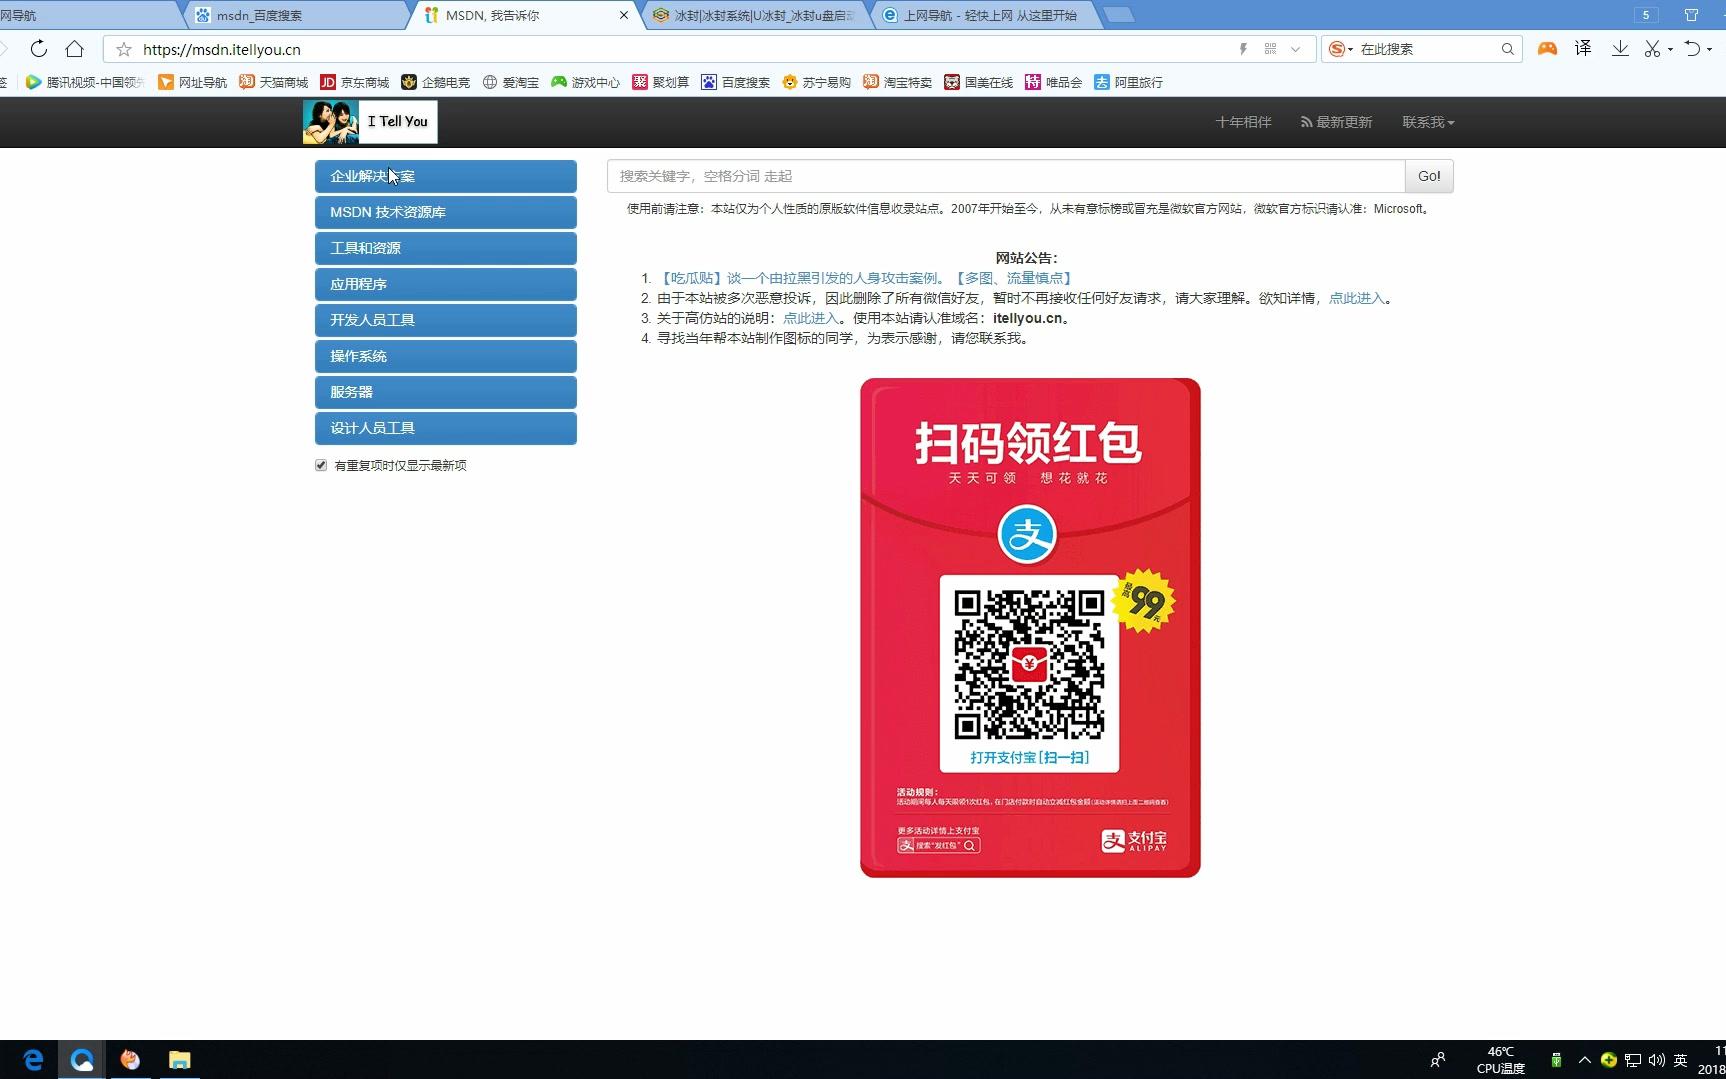Expand the 设计人员工具 category
Screen dimensions: 1726x1079
pyautogui.click(x=446, y=428)
